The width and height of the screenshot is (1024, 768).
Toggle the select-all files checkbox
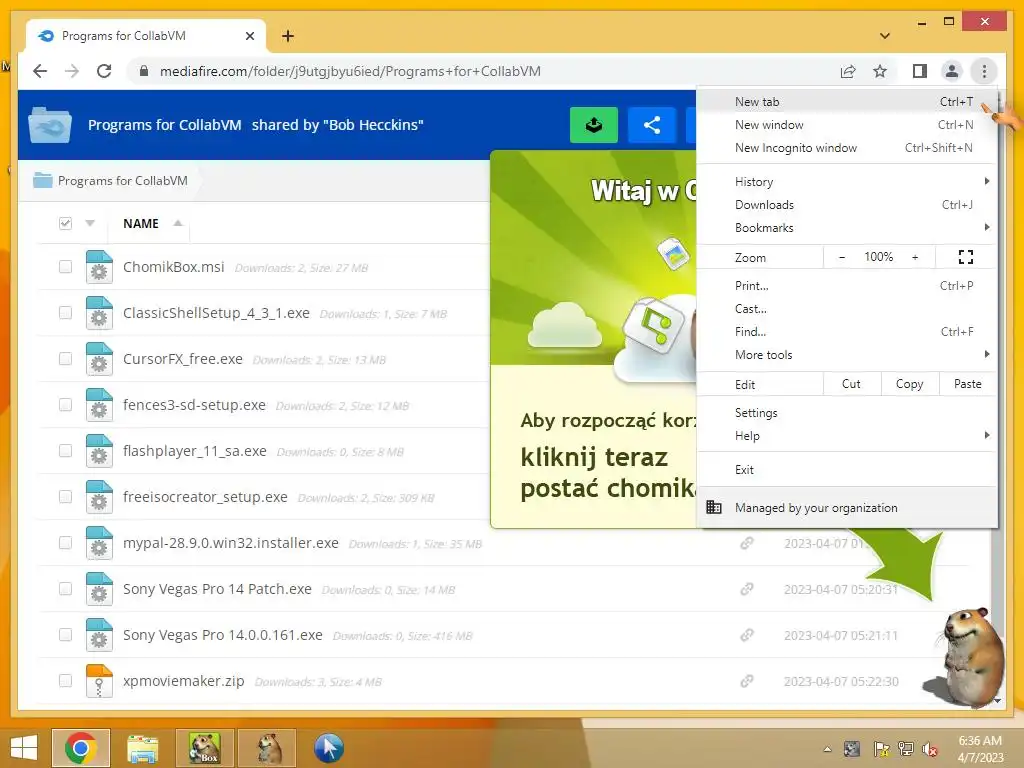point(65,223)
